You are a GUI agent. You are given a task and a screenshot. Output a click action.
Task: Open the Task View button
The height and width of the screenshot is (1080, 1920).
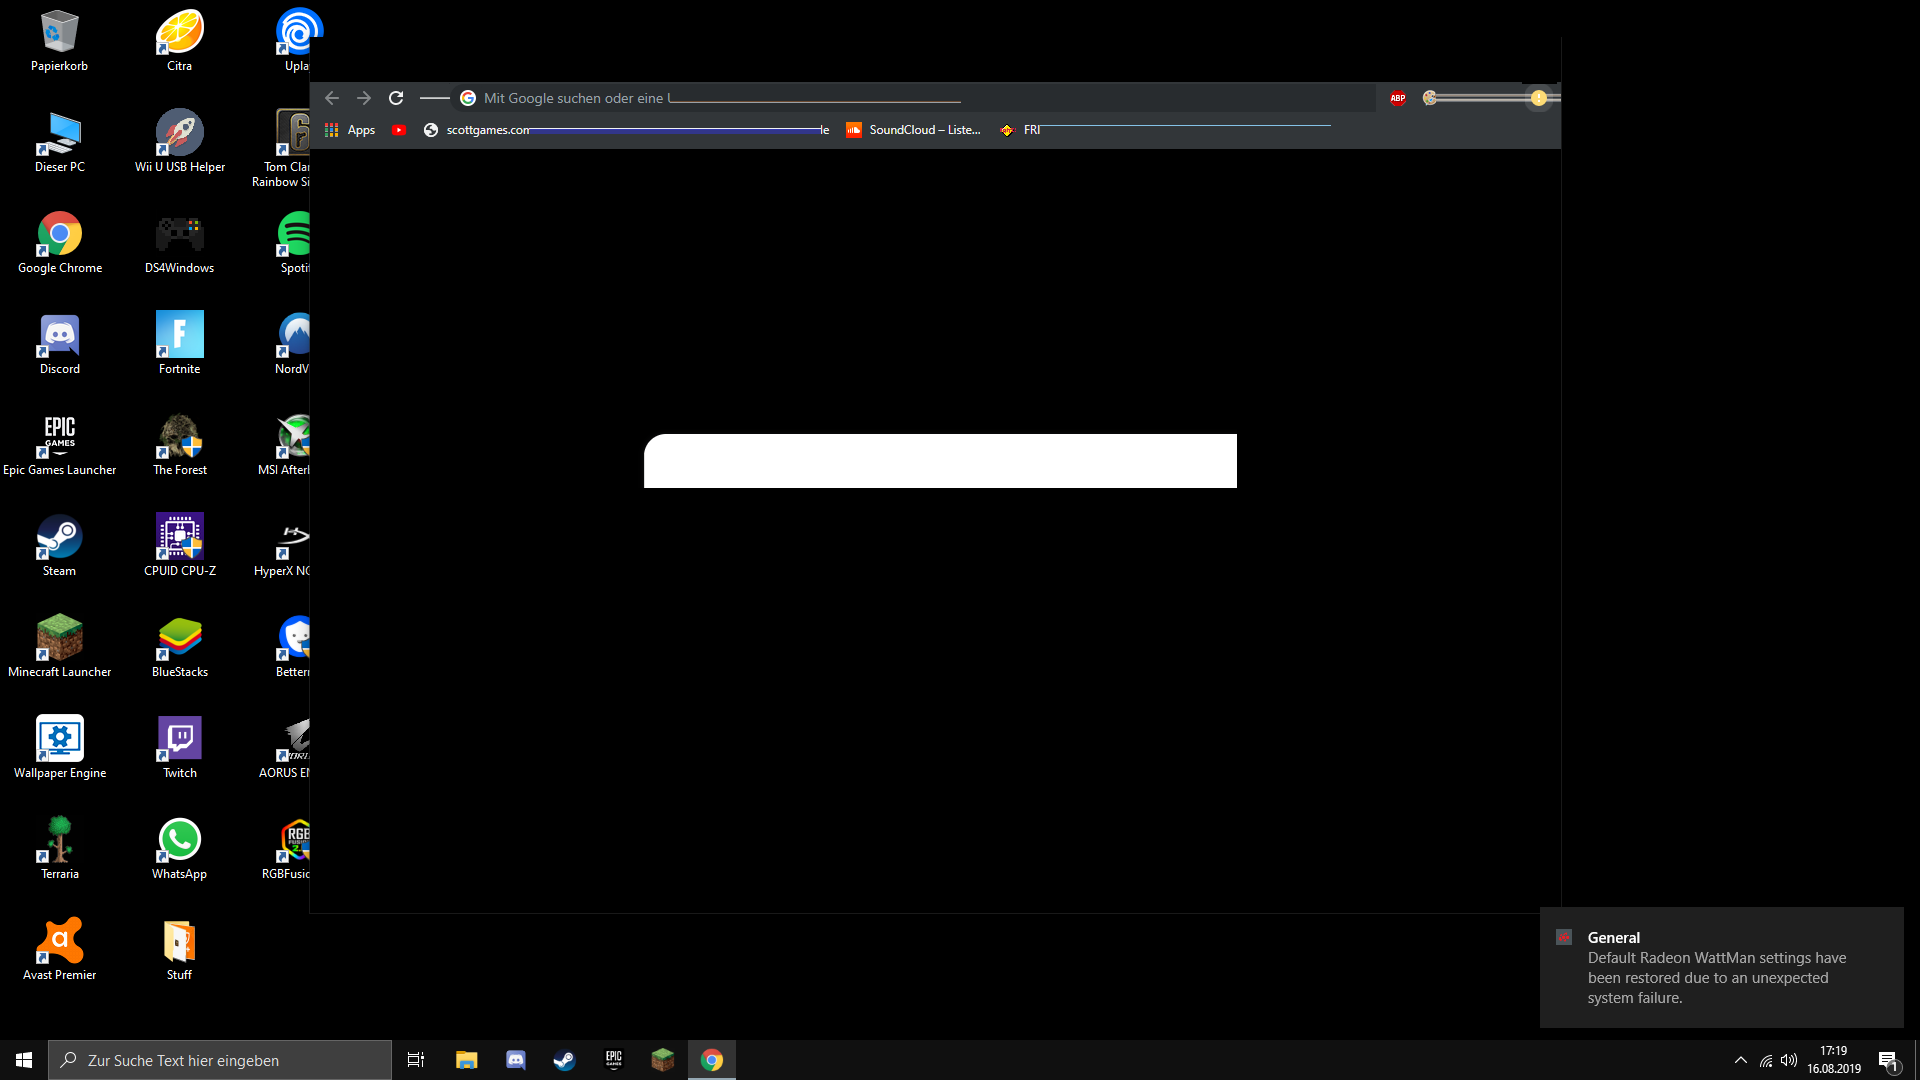(x=416, y=1060)
